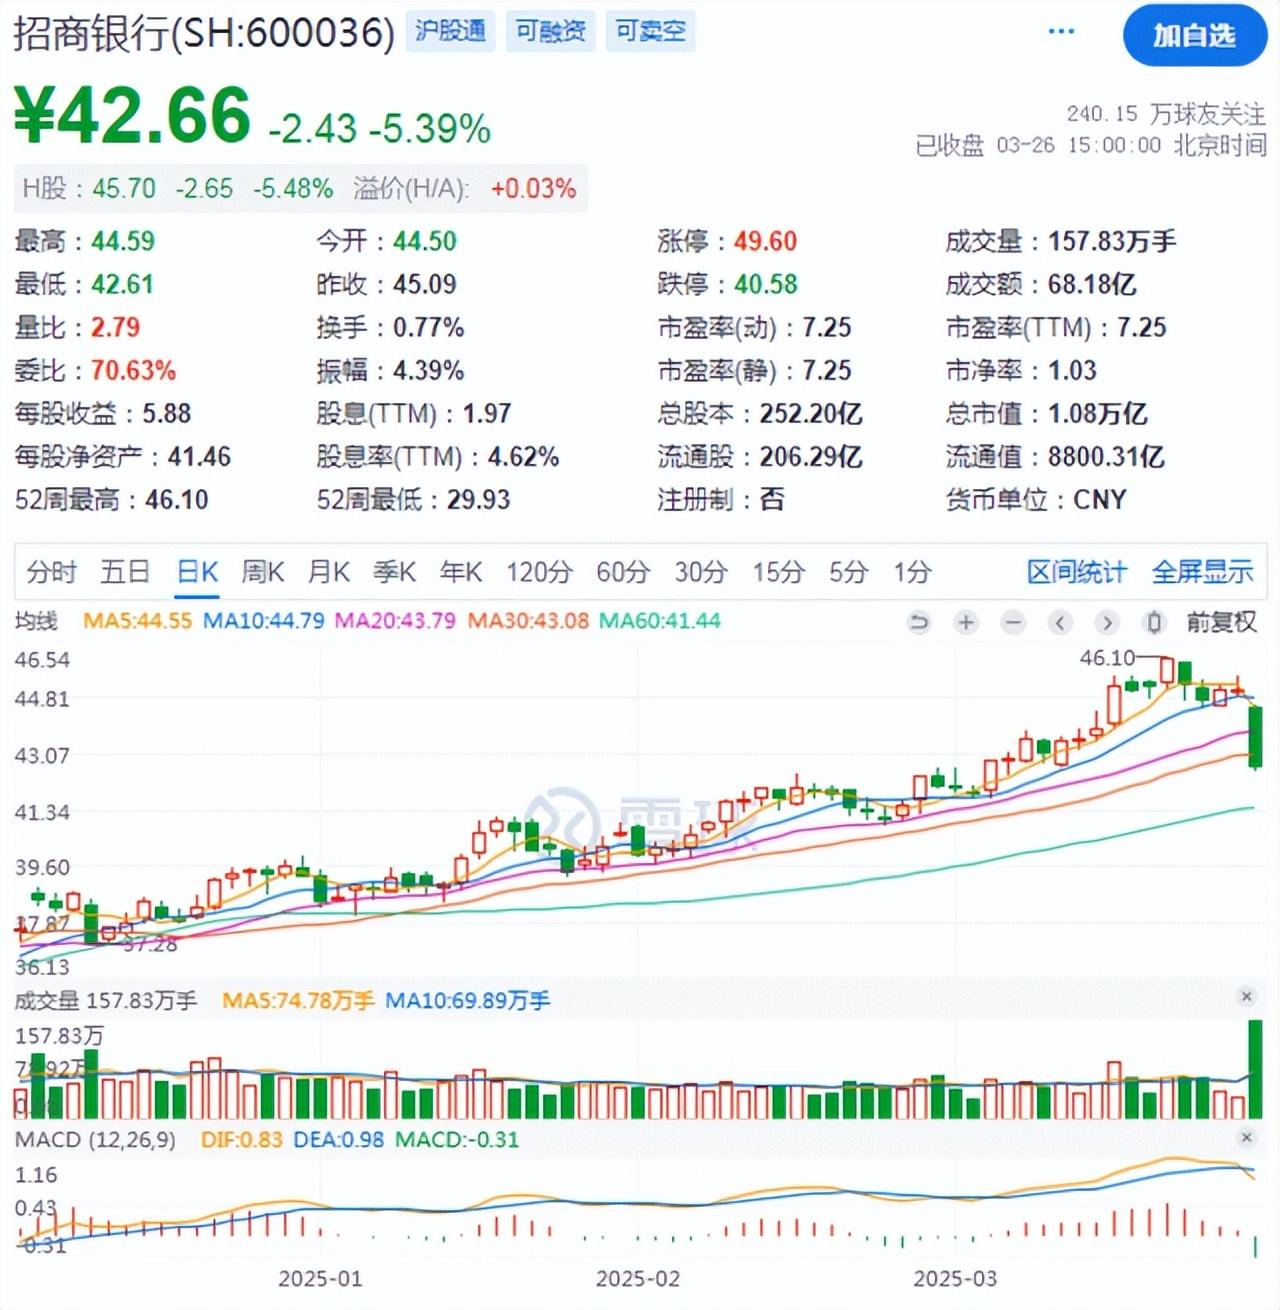Select the 周K weekly candlestick tab
This screenshot has height=1310, width=1280.
(263, 572)
